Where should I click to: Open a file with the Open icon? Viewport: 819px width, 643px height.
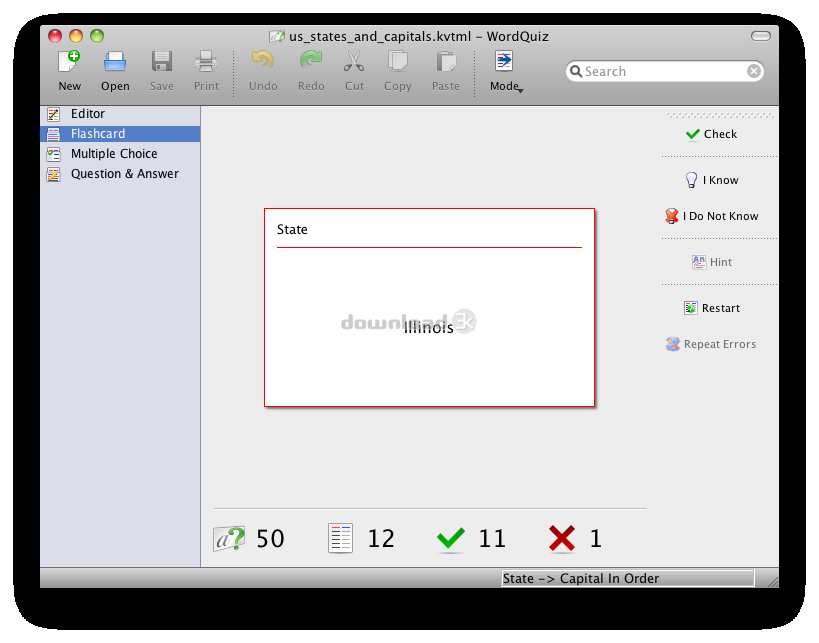tap(115, 62)
